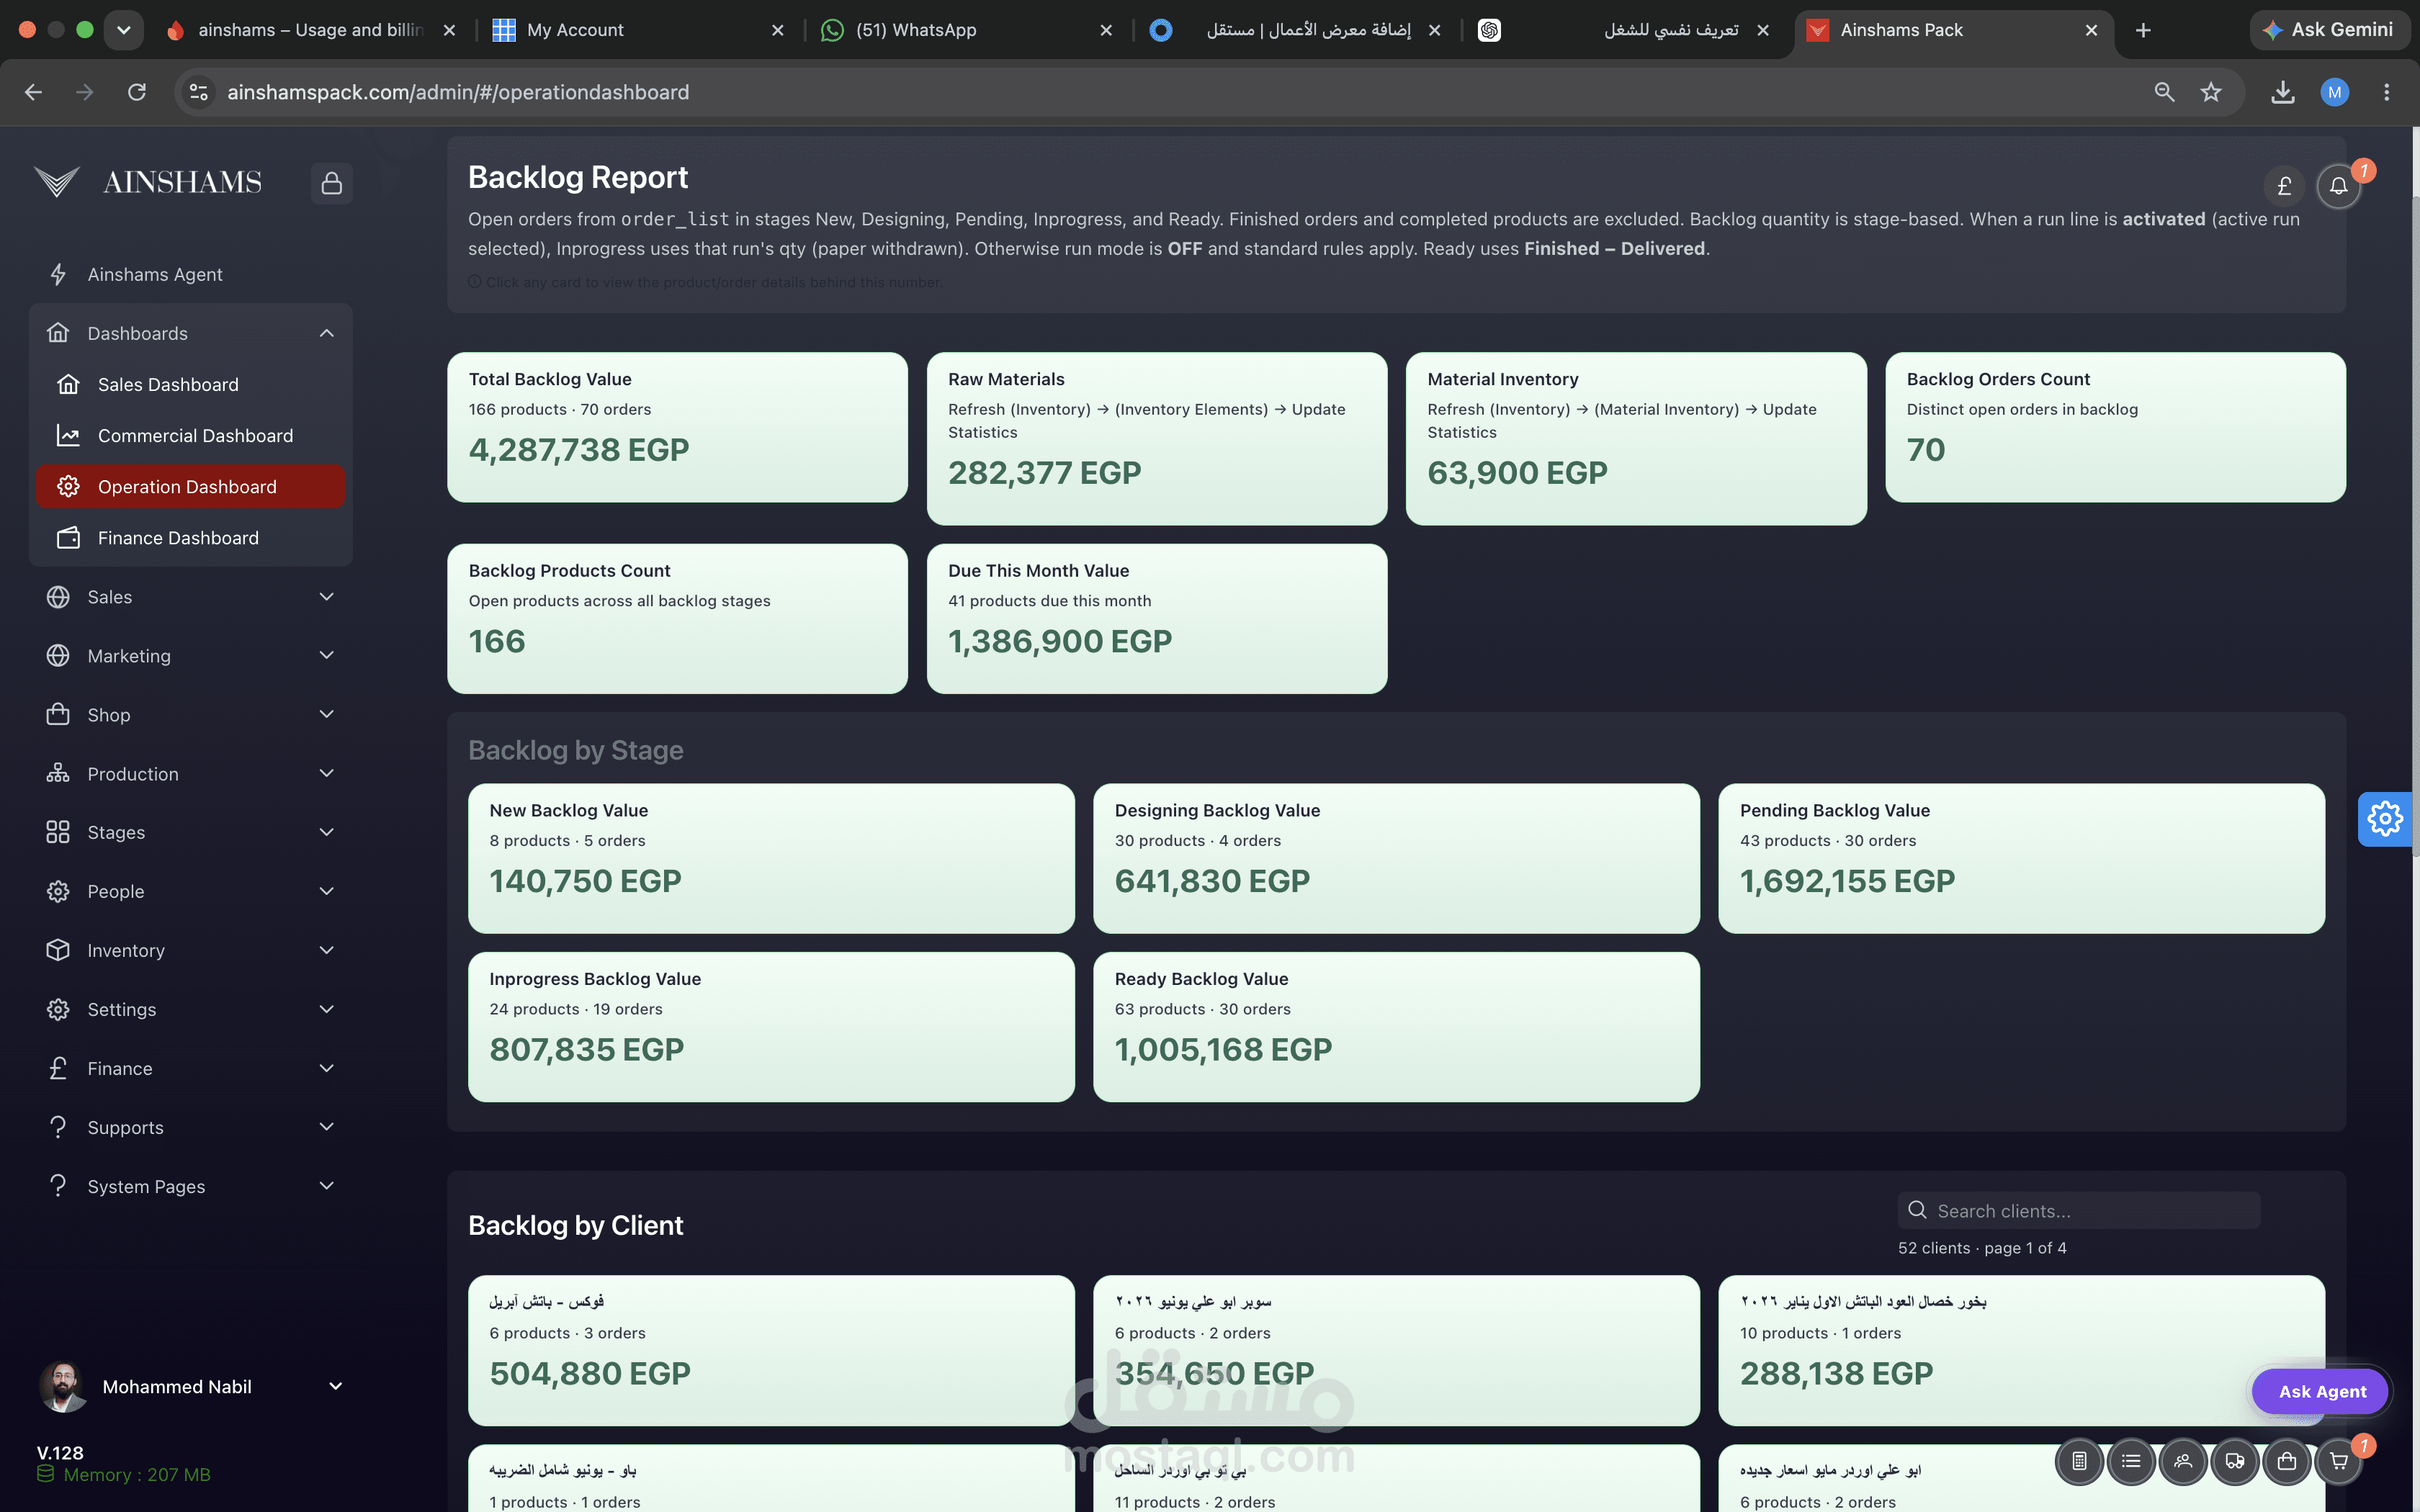
Task: Open the Finance Dashboard
Action: tap(191, 538)
